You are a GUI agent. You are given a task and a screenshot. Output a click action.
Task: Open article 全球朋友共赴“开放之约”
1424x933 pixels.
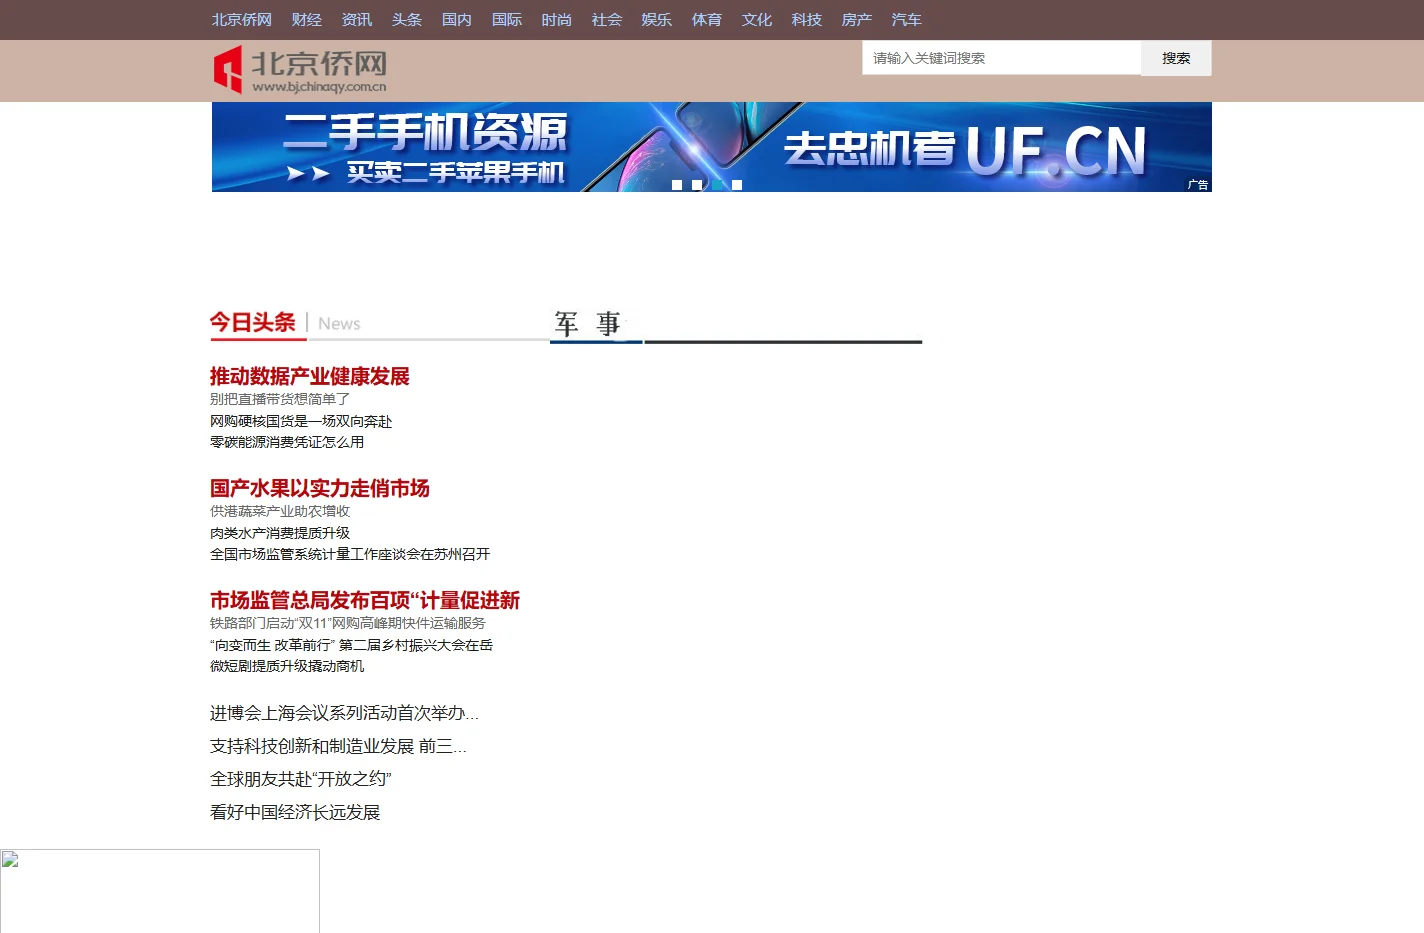point(301,779)
